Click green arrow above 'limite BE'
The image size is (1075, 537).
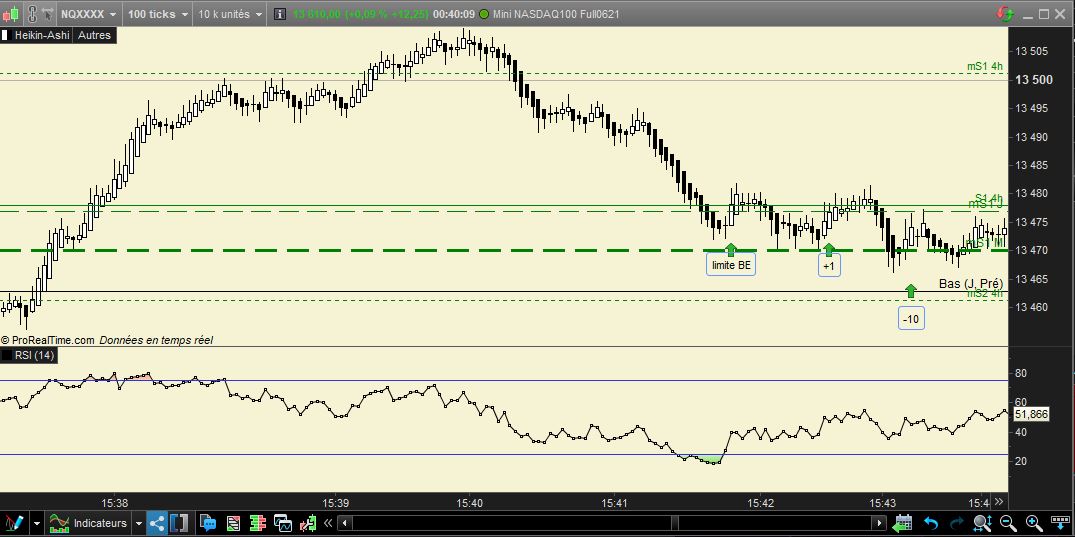[x=731, y=250]
